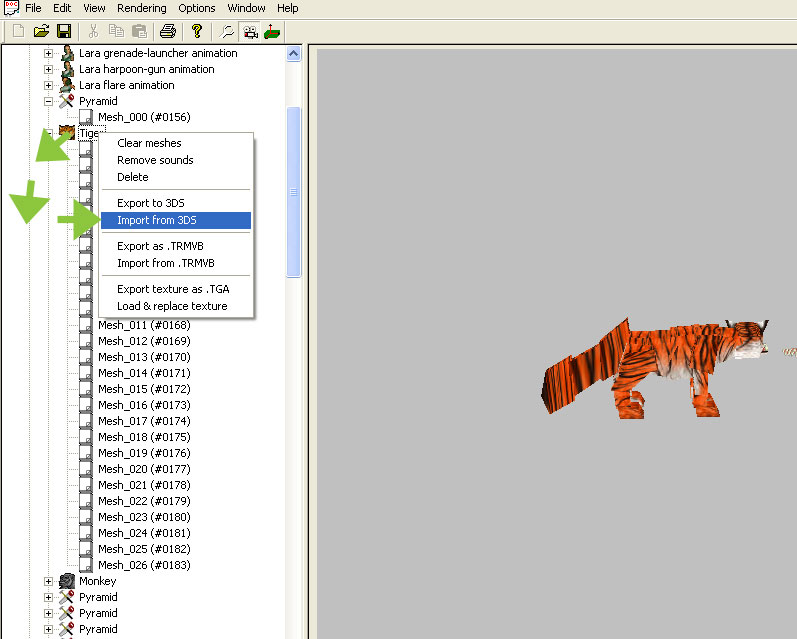Expand Lara flare animation node
This screenshot has width=797, height=639.
(x=48, y=85)
